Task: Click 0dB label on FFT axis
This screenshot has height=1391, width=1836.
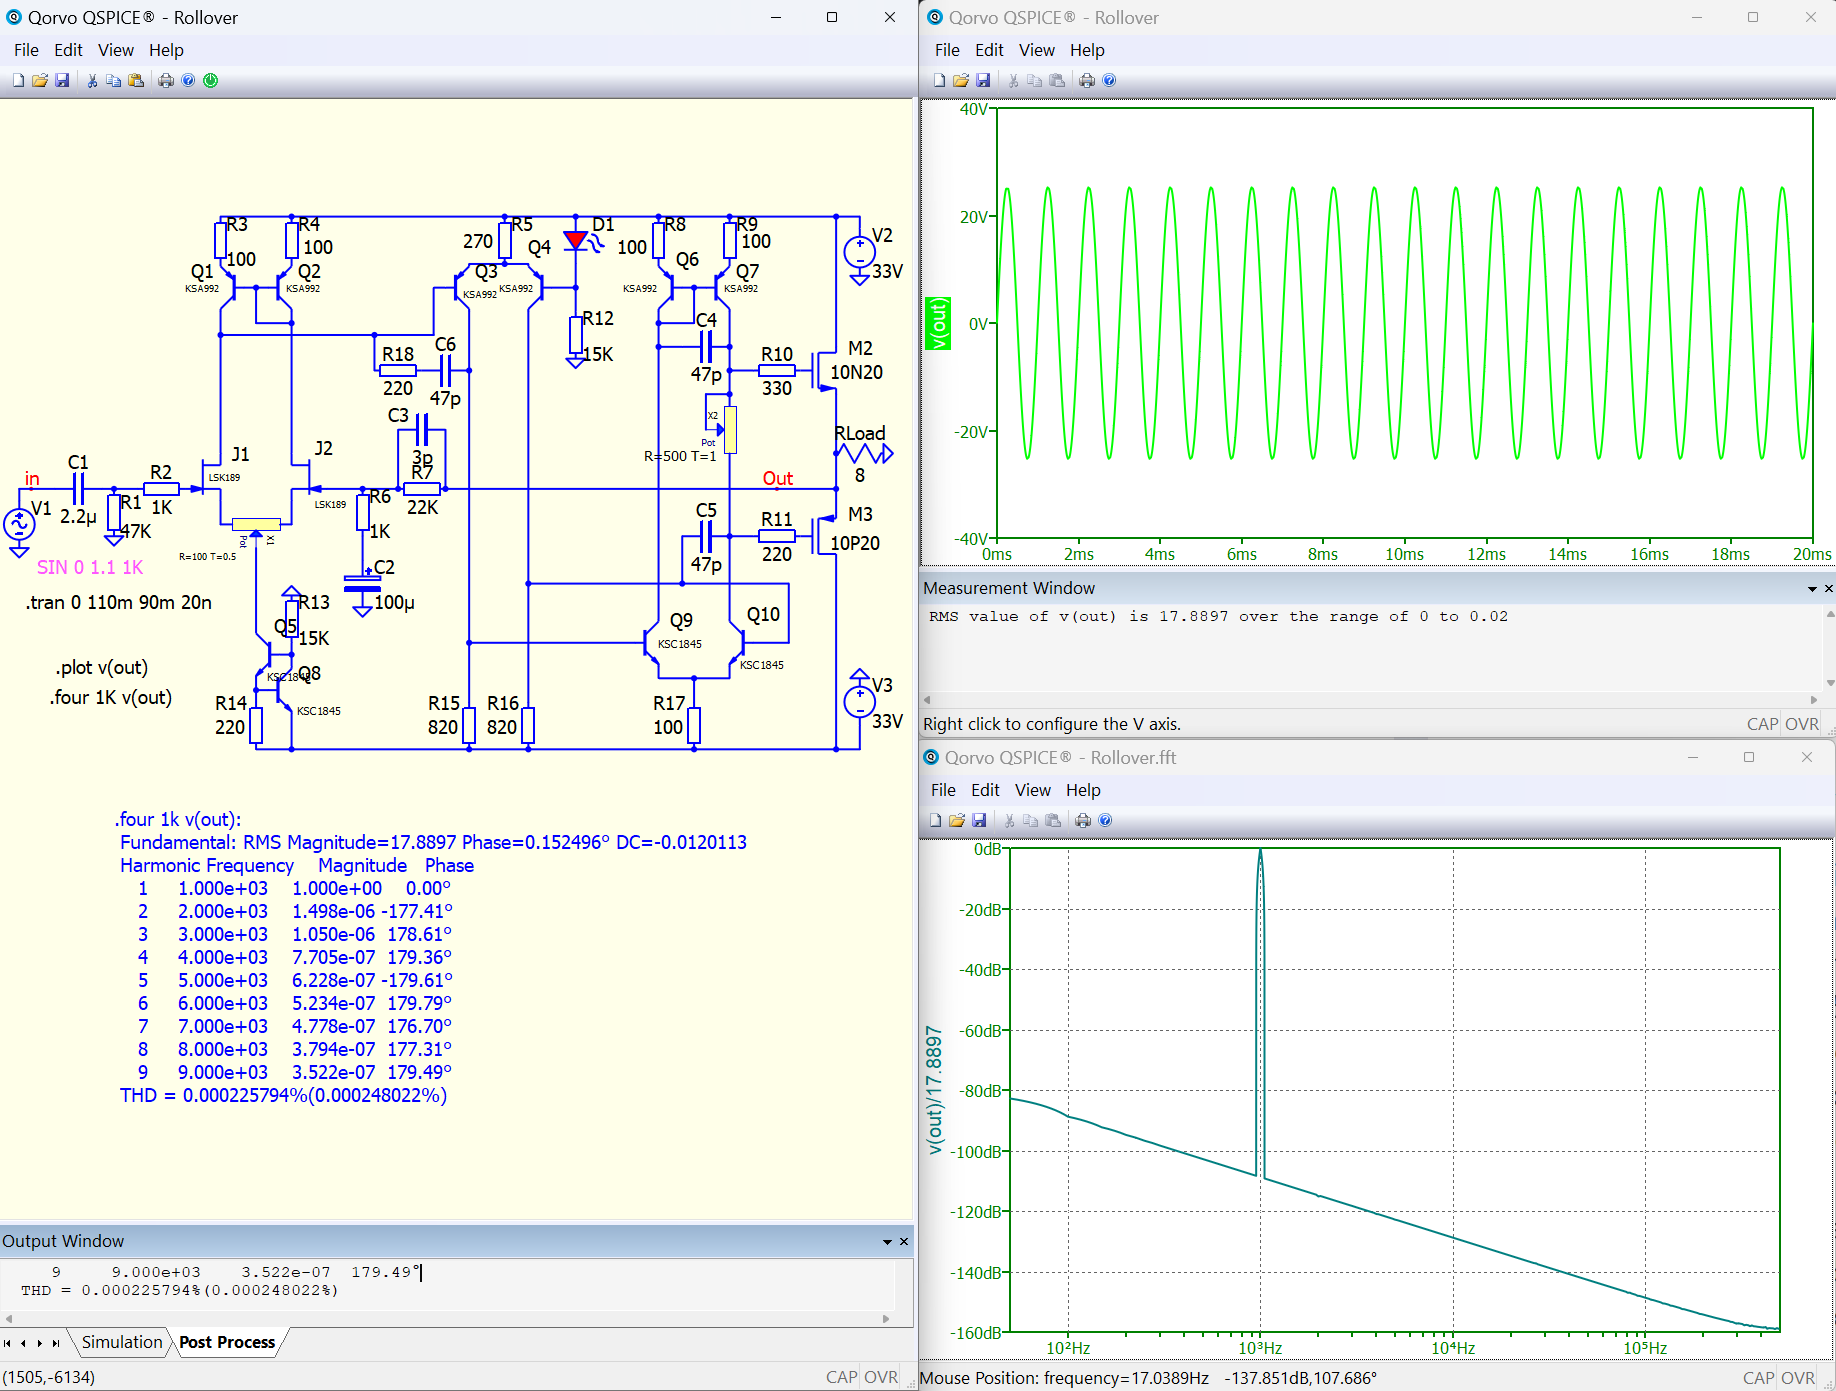Action: point(987,850)
